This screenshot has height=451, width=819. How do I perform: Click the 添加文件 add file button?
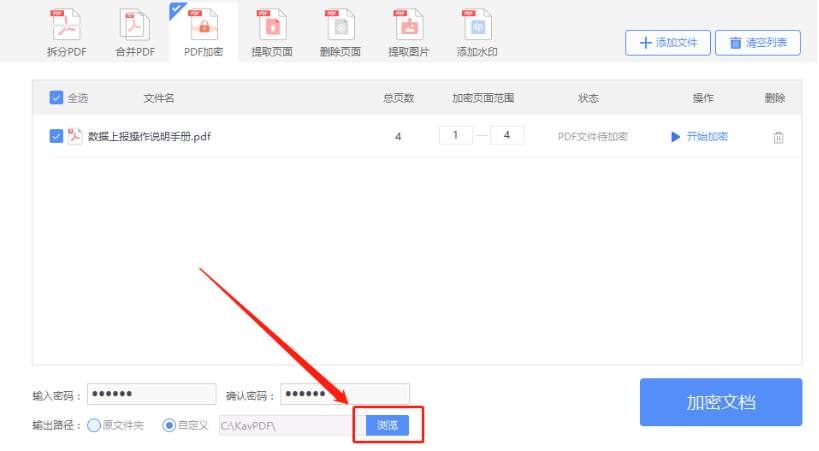pos(668,43)
